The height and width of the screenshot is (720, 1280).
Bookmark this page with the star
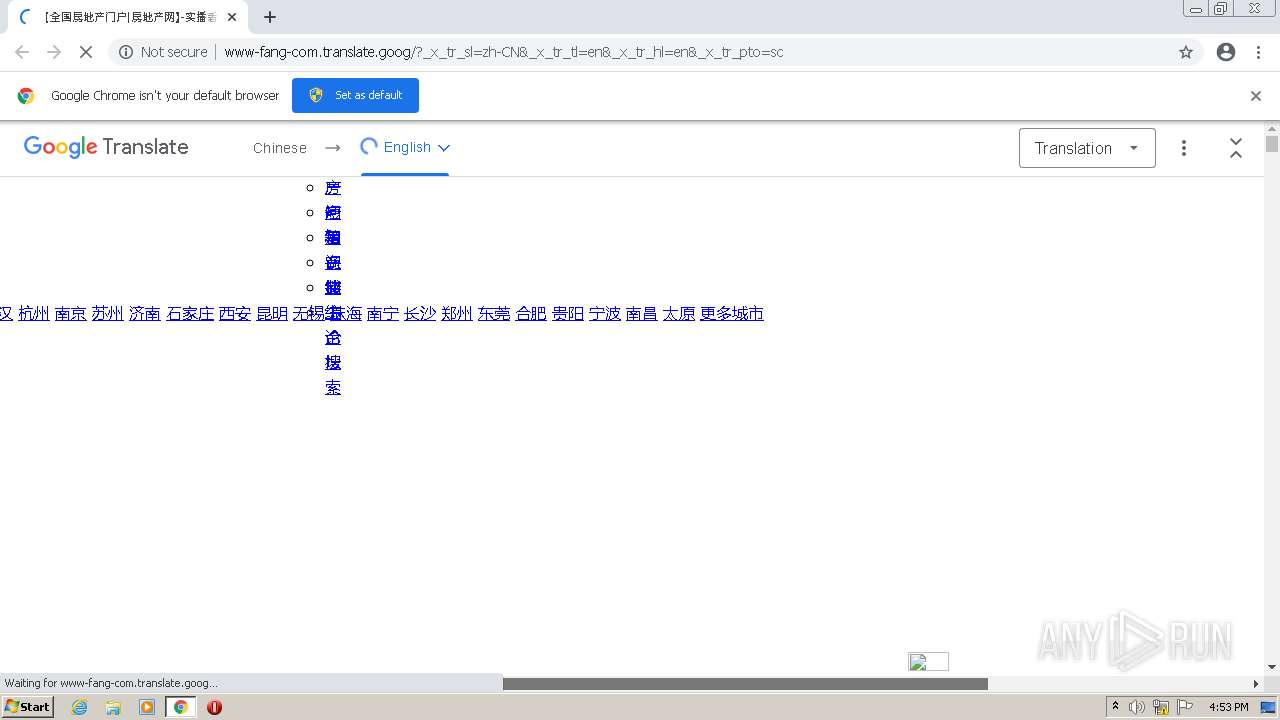(x=1186, y=52)
